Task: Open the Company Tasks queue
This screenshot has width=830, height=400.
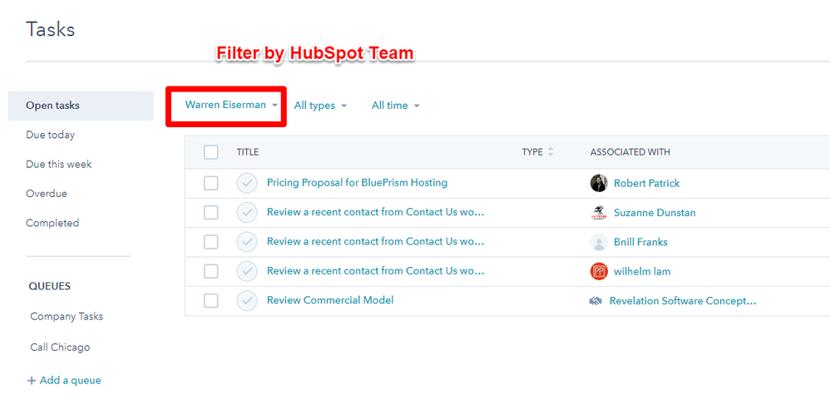Action: [x=67, y=316]
